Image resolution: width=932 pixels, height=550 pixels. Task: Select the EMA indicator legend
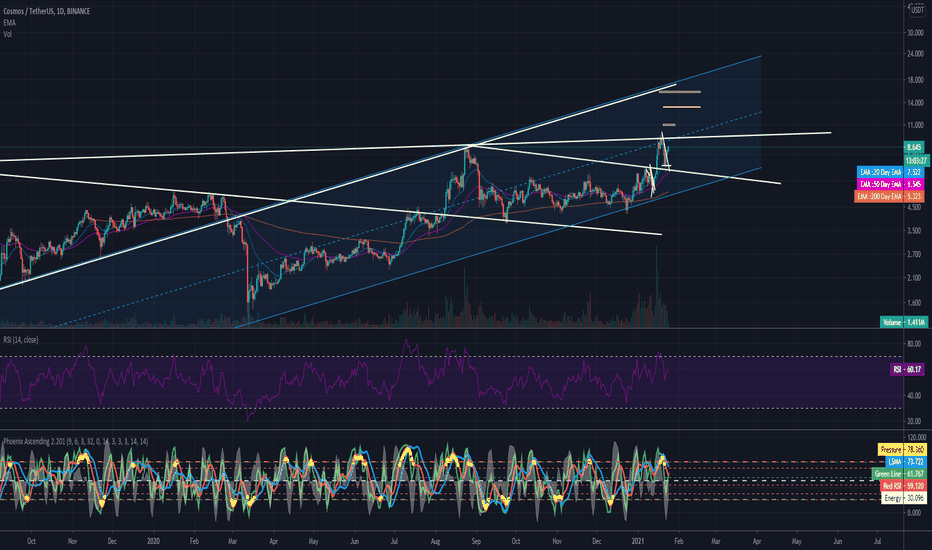pyautogui.click(x=10, y=23)
